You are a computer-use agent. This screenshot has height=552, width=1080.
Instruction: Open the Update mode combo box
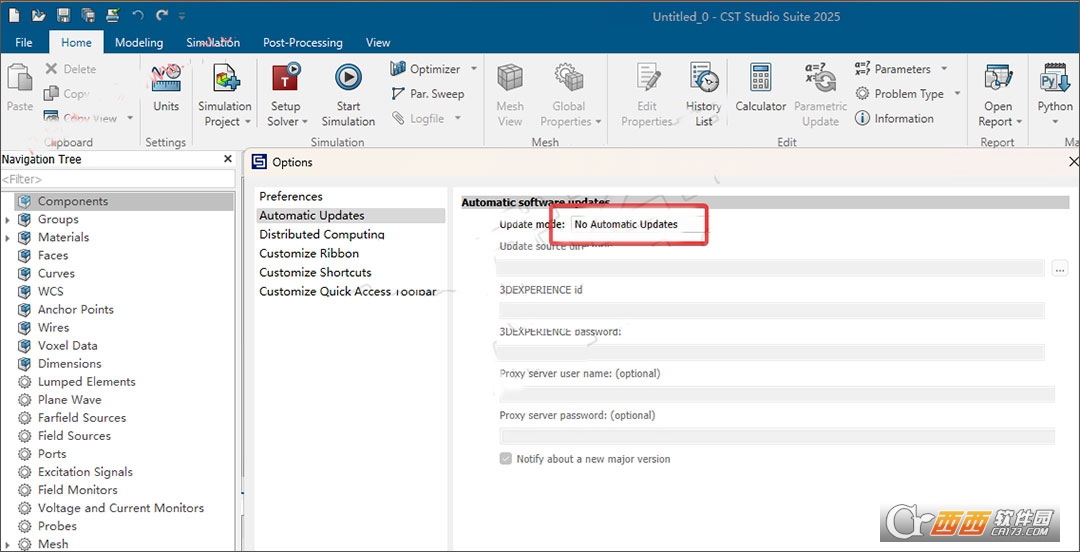click(x=638, y=224)
